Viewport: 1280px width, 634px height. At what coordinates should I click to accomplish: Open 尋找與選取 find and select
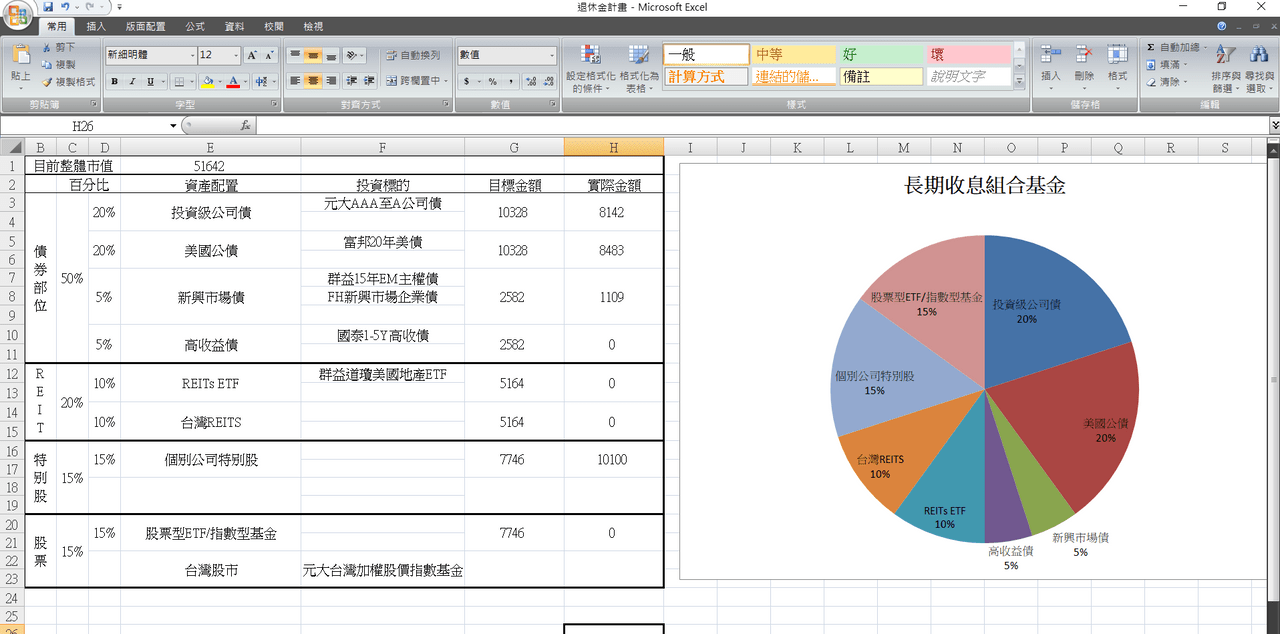(x=1260, y=68)
